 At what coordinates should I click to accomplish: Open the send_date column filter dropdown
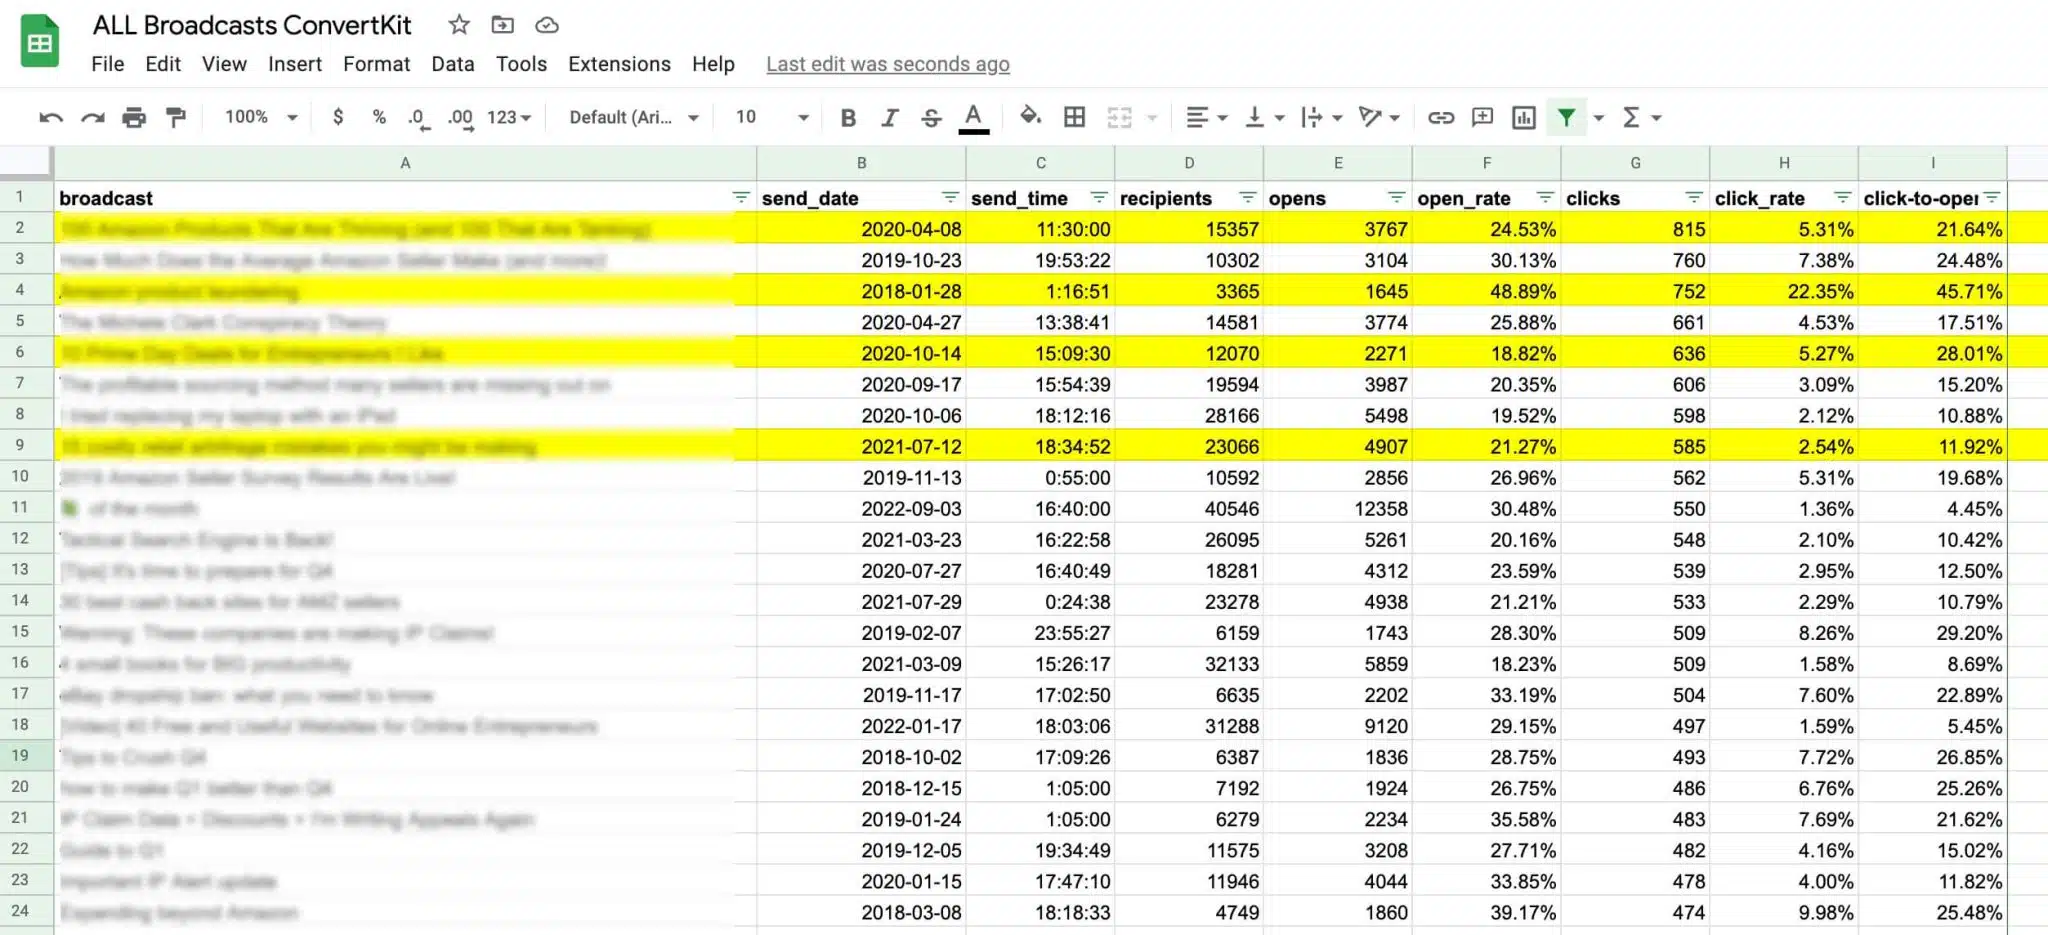click(949, 198)
